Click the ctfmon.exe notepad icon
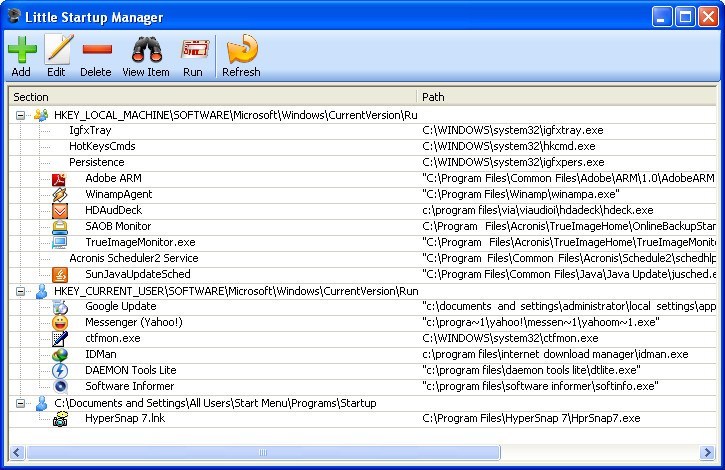 pos(60,339)
